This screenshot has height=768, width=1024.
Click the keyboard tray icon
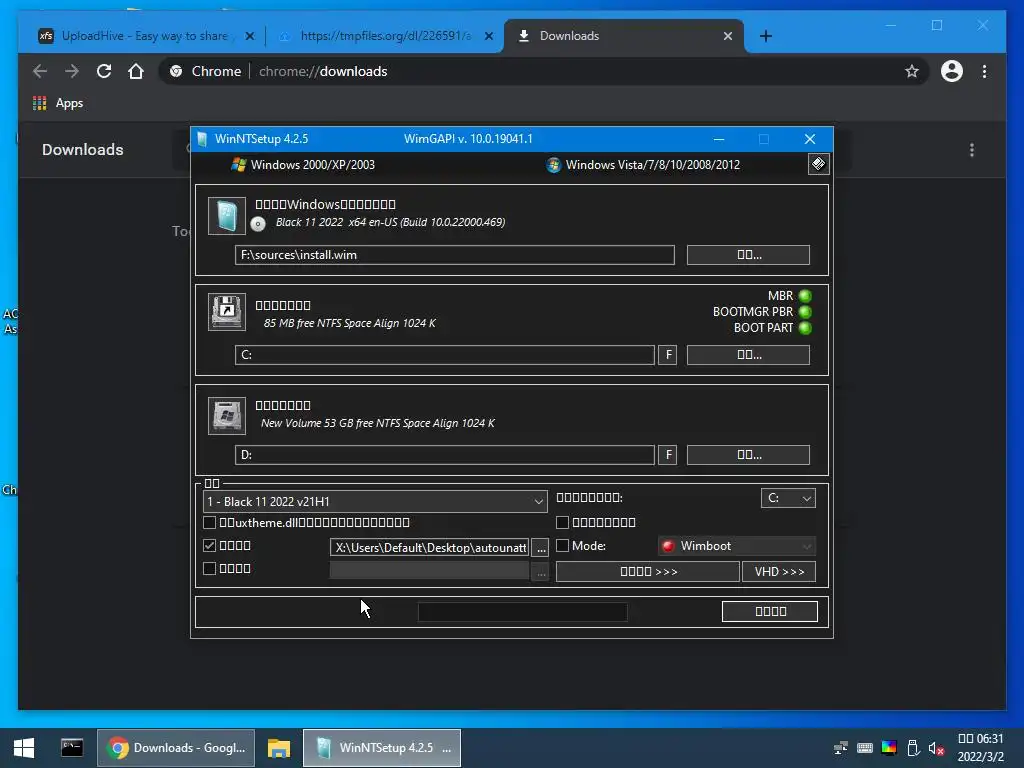coord(865,748)
